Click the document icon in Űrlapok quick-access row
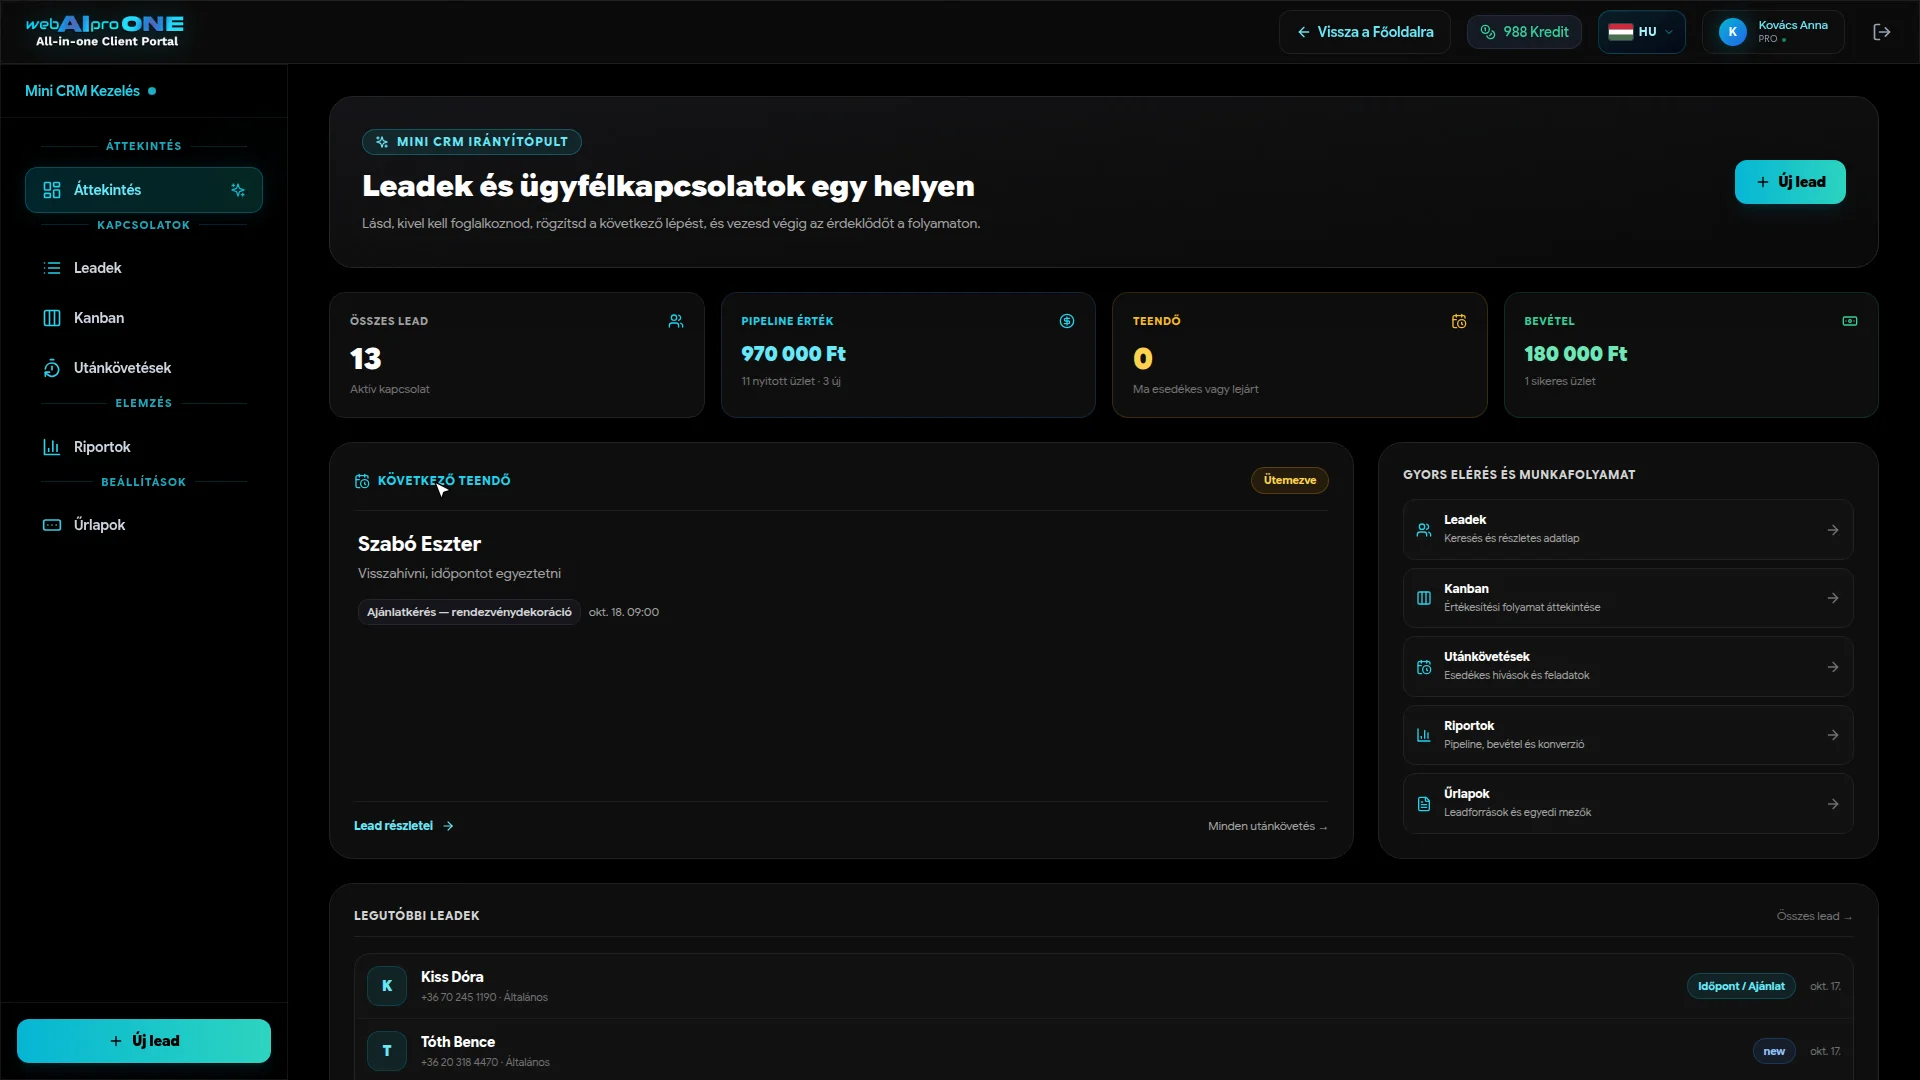Viewport: 1920px width, 1080px height. [1424, 804]
